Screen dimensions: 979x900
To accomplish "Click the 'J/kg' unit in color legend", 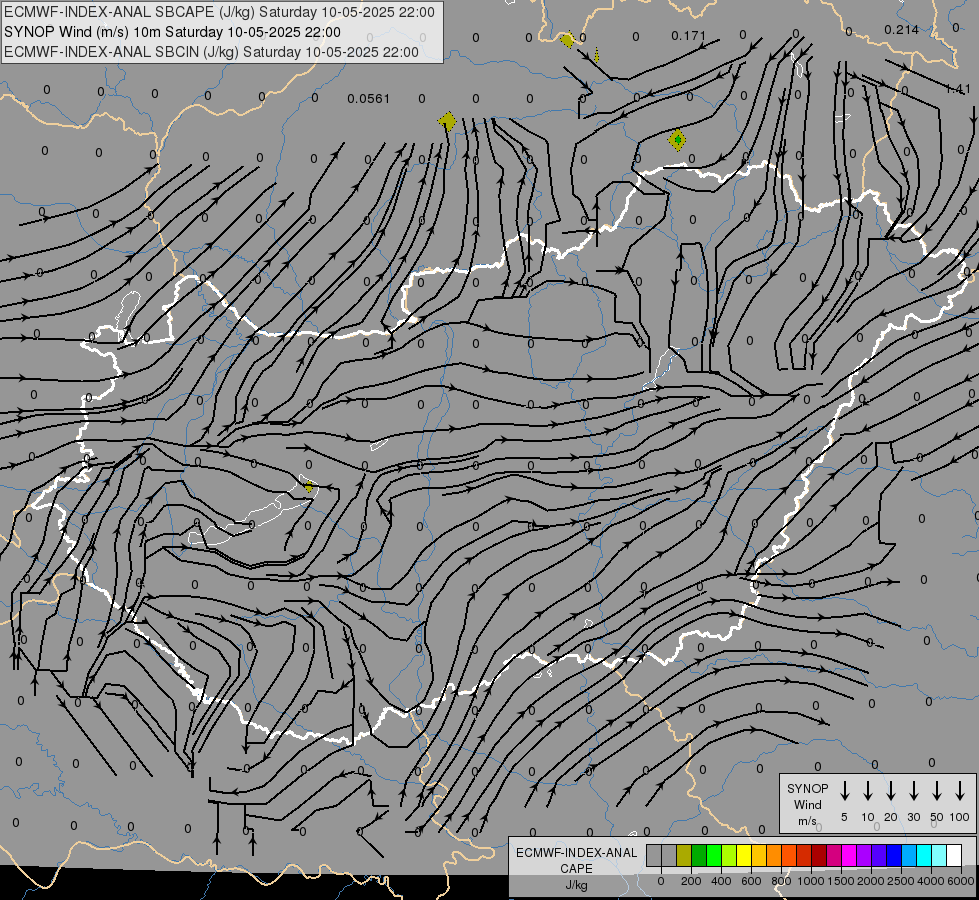I will point(576,885).
